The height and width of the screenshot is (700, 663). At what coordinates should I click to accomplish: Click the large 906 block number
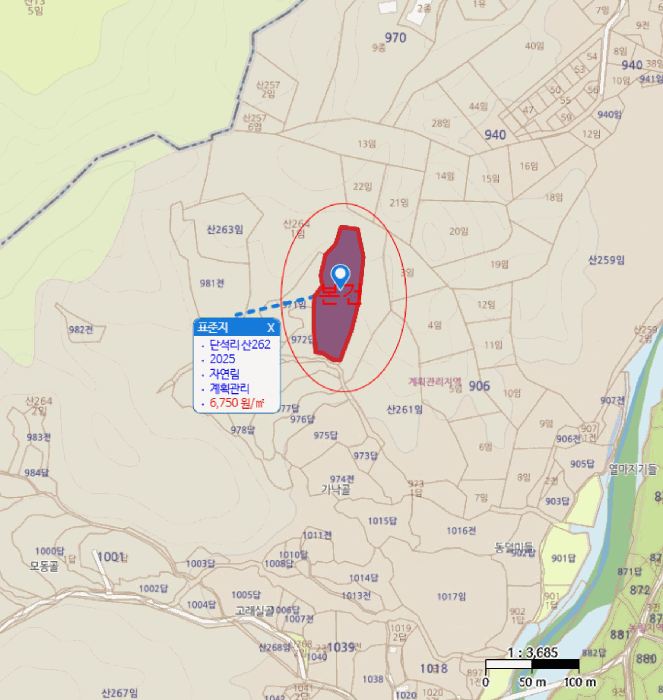[480, 386]
